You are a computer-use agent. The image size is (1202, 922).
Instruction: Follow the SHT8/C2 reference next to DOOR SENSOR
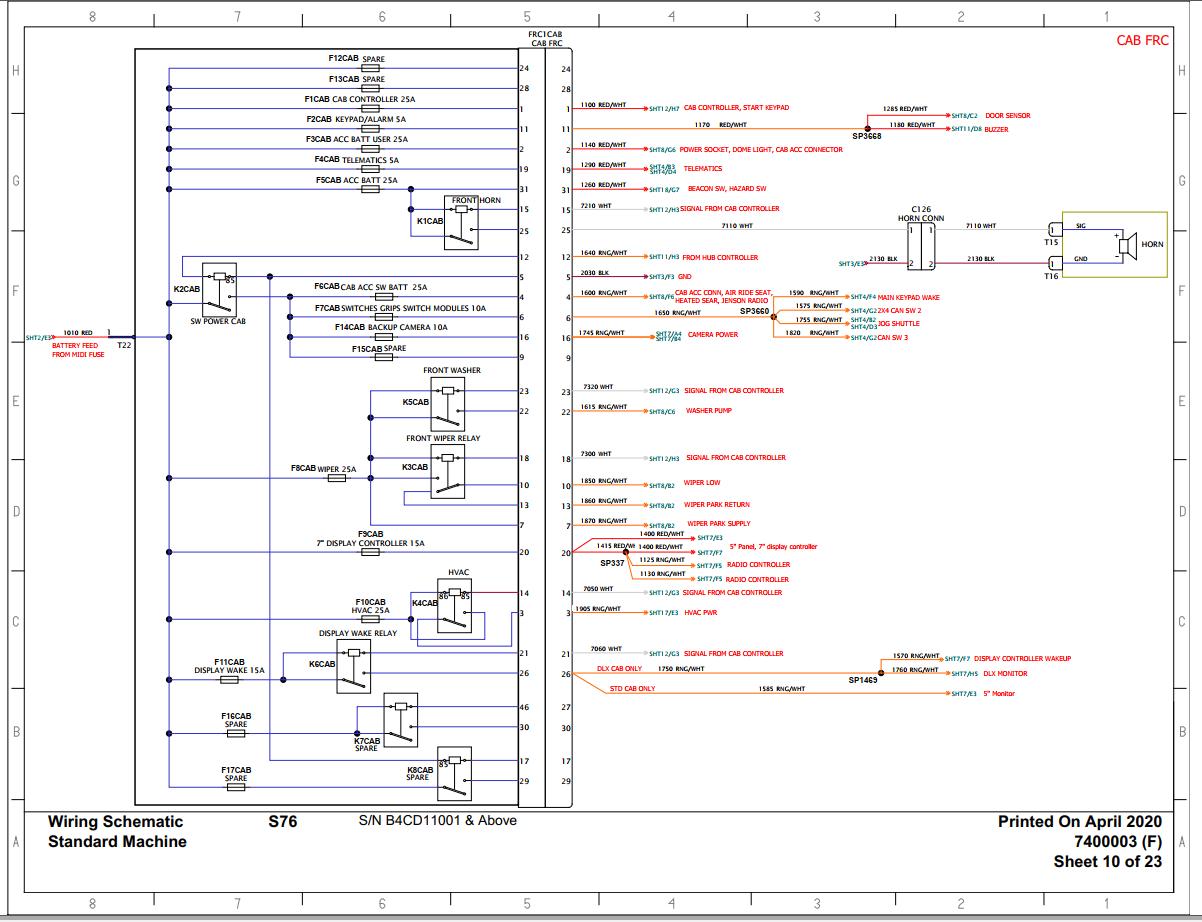tap(964, 116)
